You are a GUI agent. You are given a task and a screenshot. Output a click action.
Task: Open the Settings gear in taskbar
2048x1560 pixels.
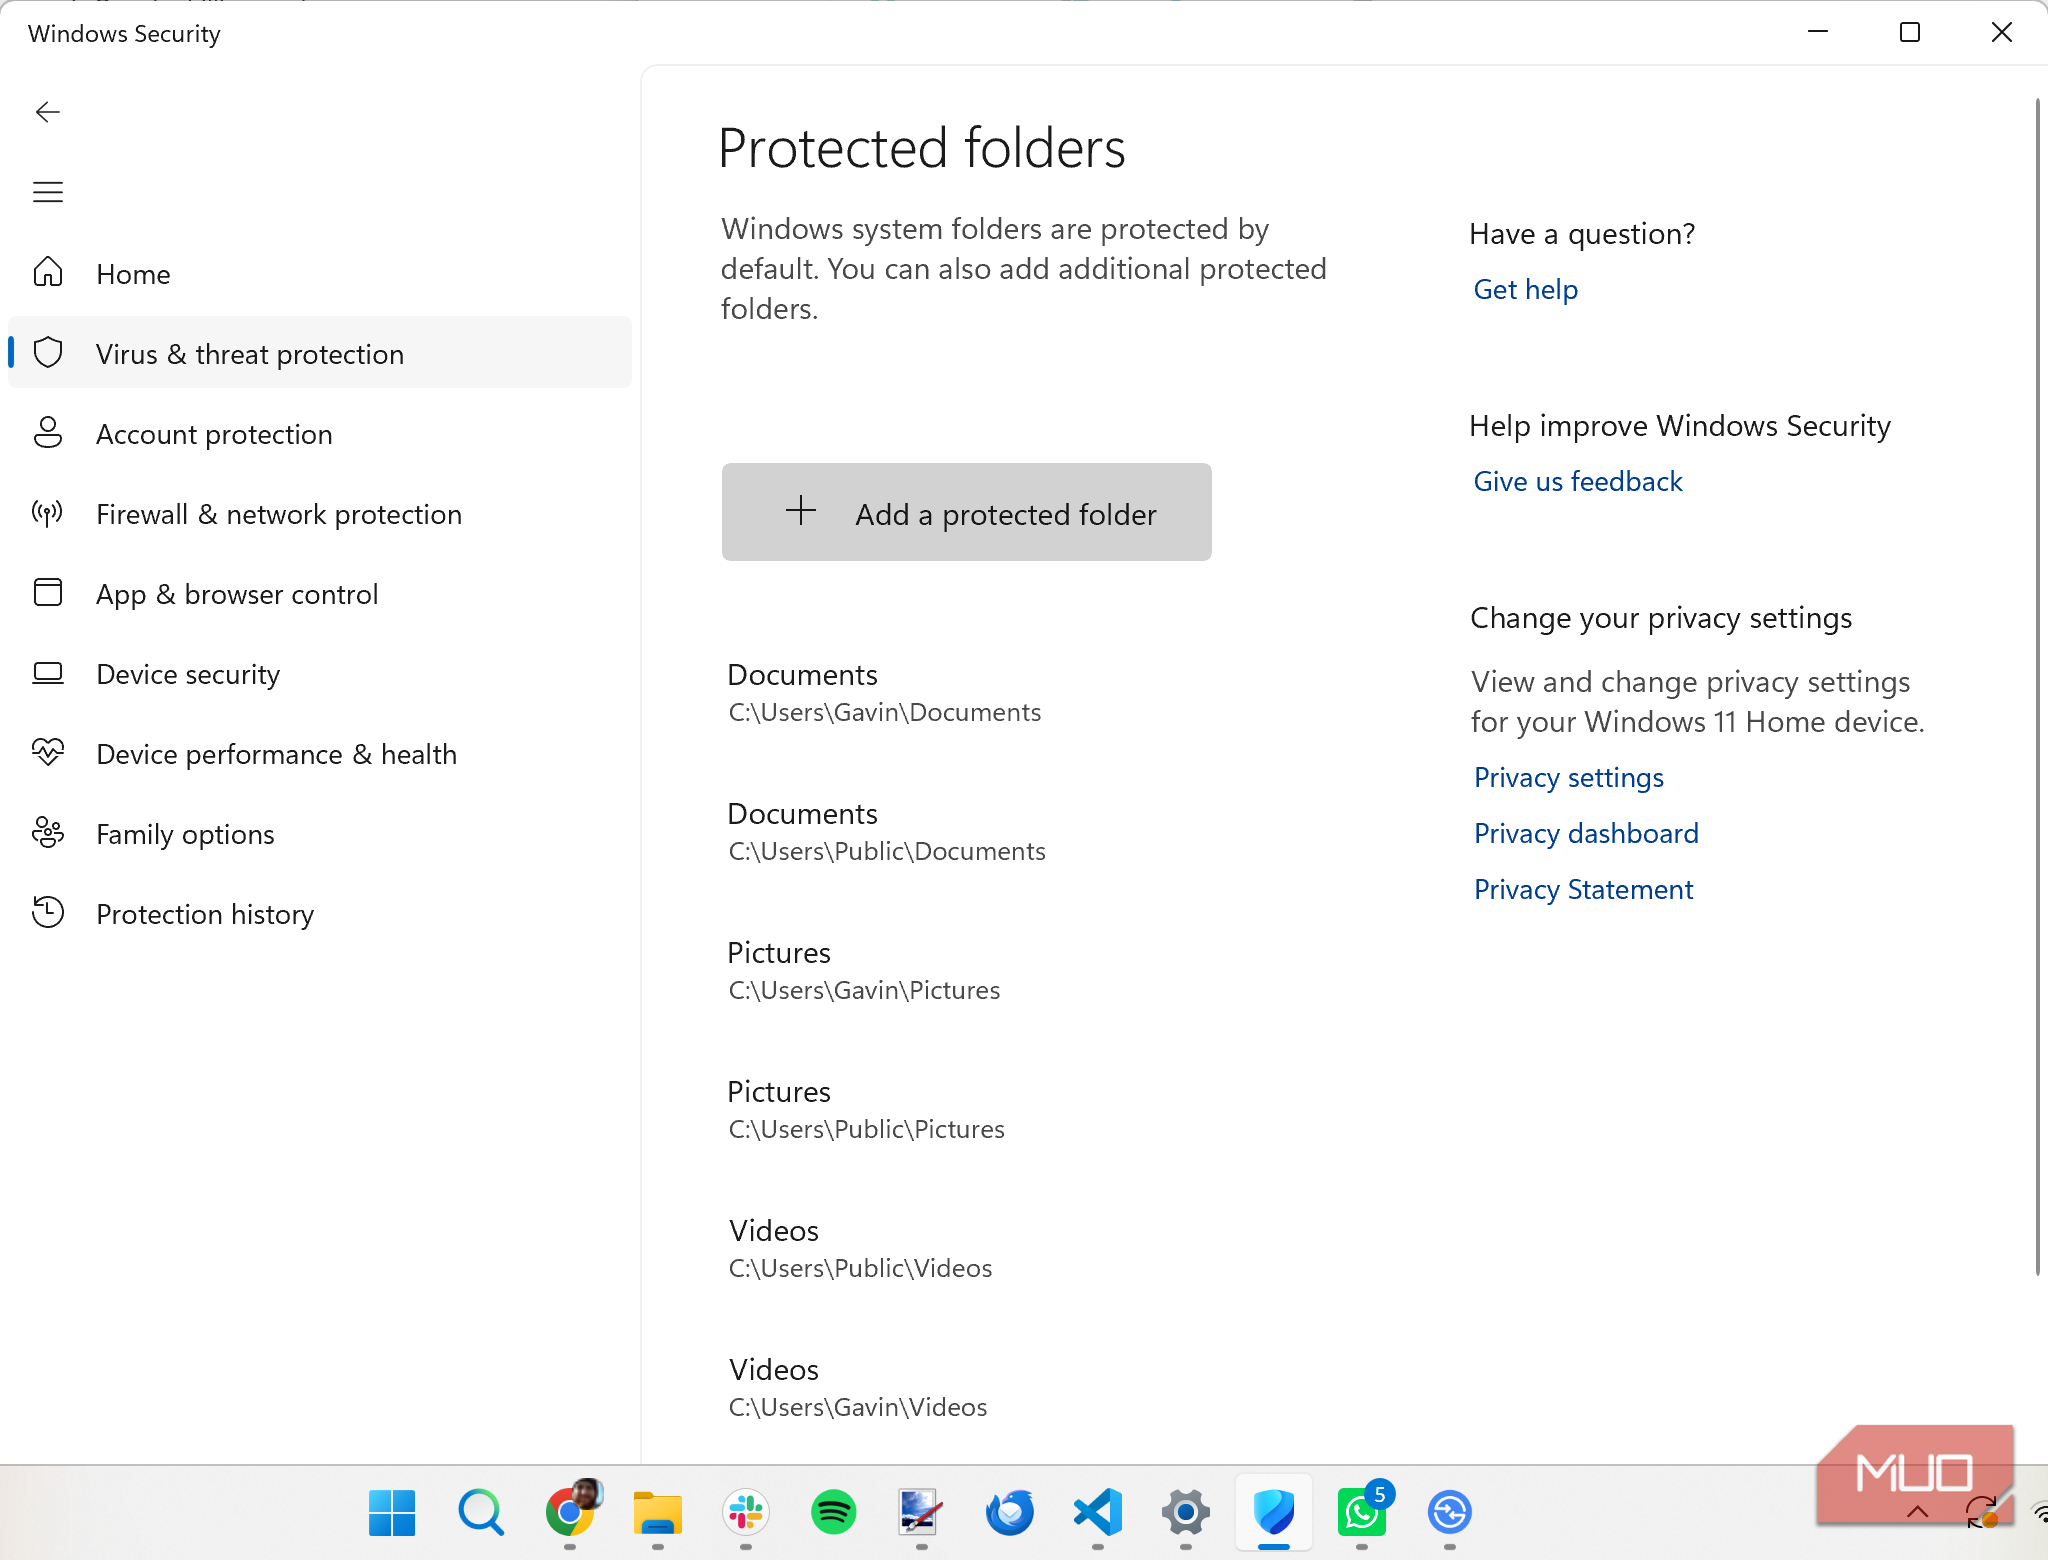point(1186,1512)
